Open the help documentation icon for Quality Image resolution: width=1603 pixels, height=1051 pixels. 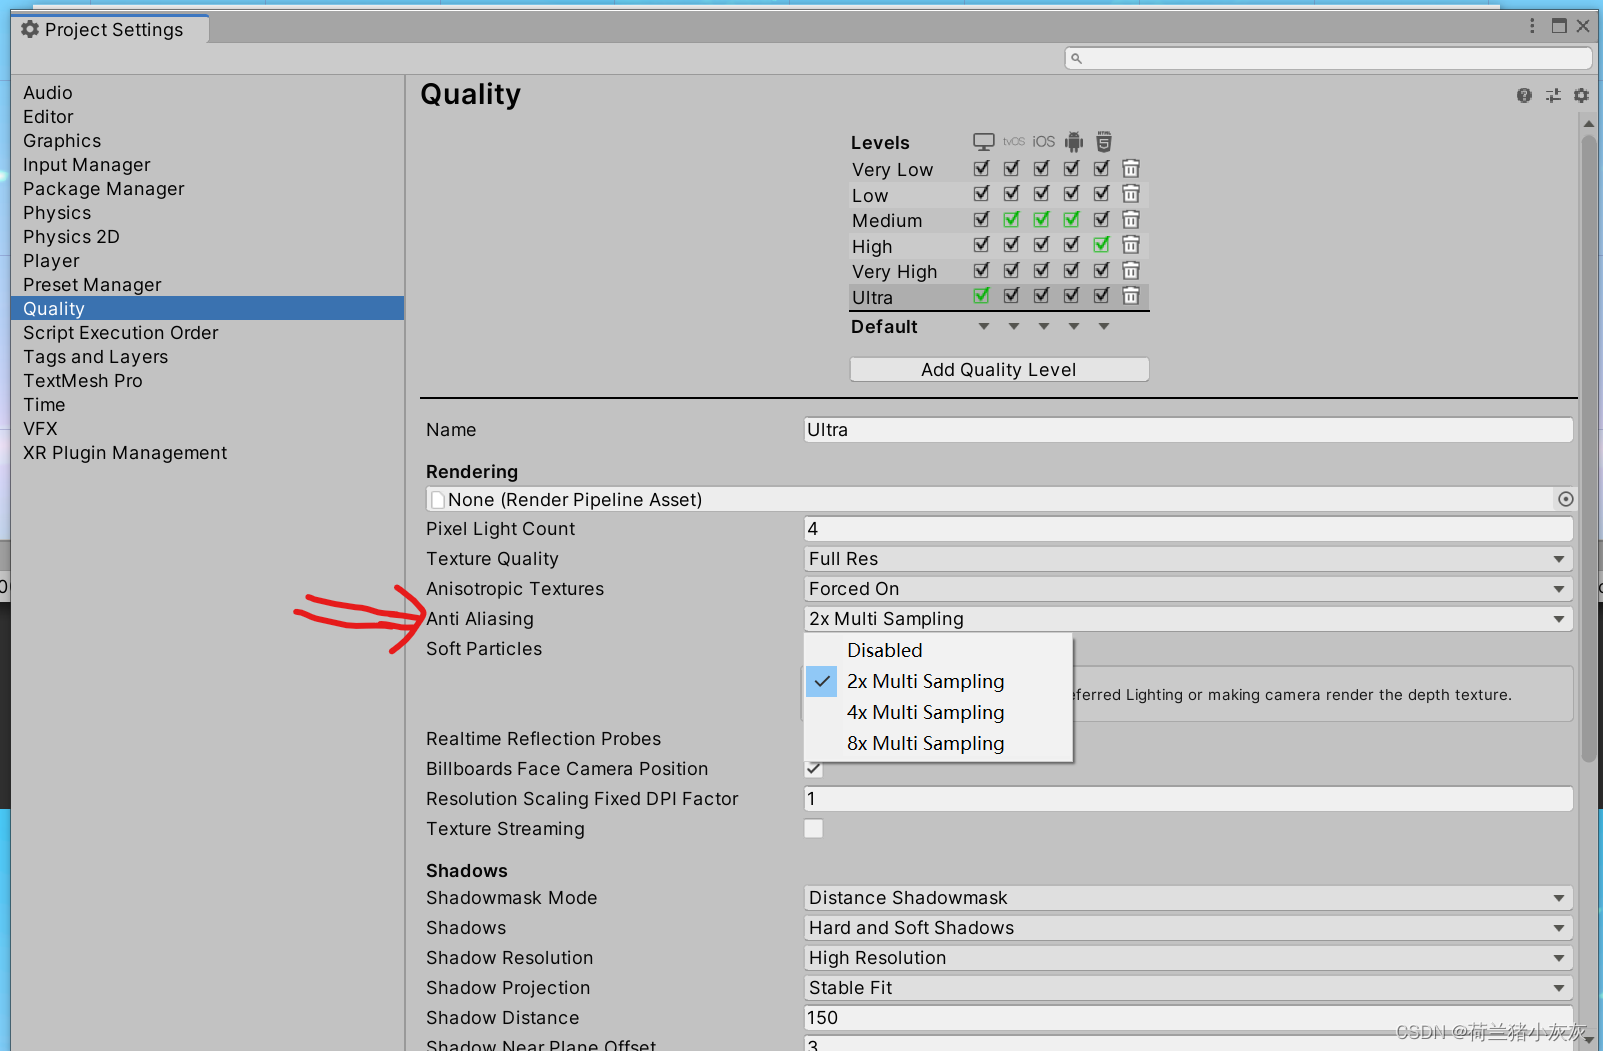pyautogui.click(x=1524, y=95)
